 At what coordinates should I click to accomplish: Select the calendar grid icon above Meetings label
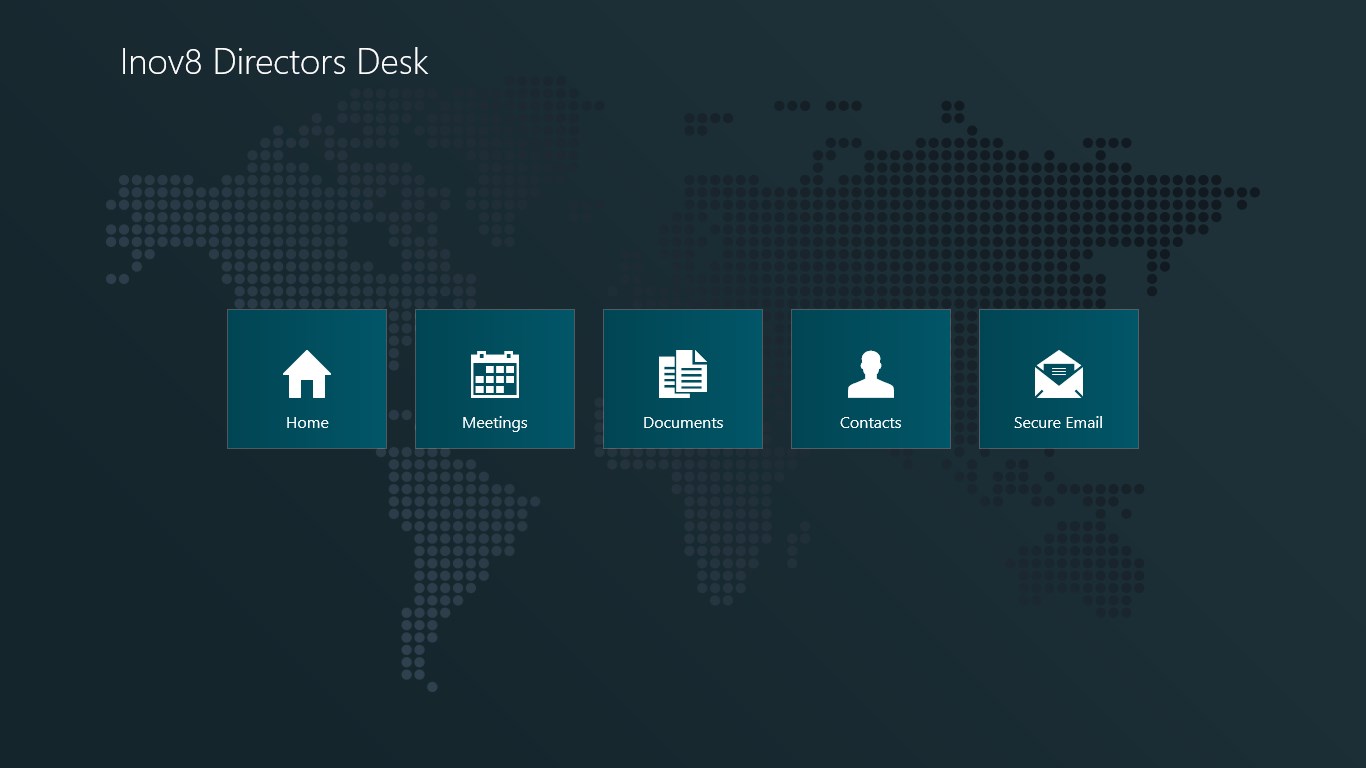click(495, 374)
